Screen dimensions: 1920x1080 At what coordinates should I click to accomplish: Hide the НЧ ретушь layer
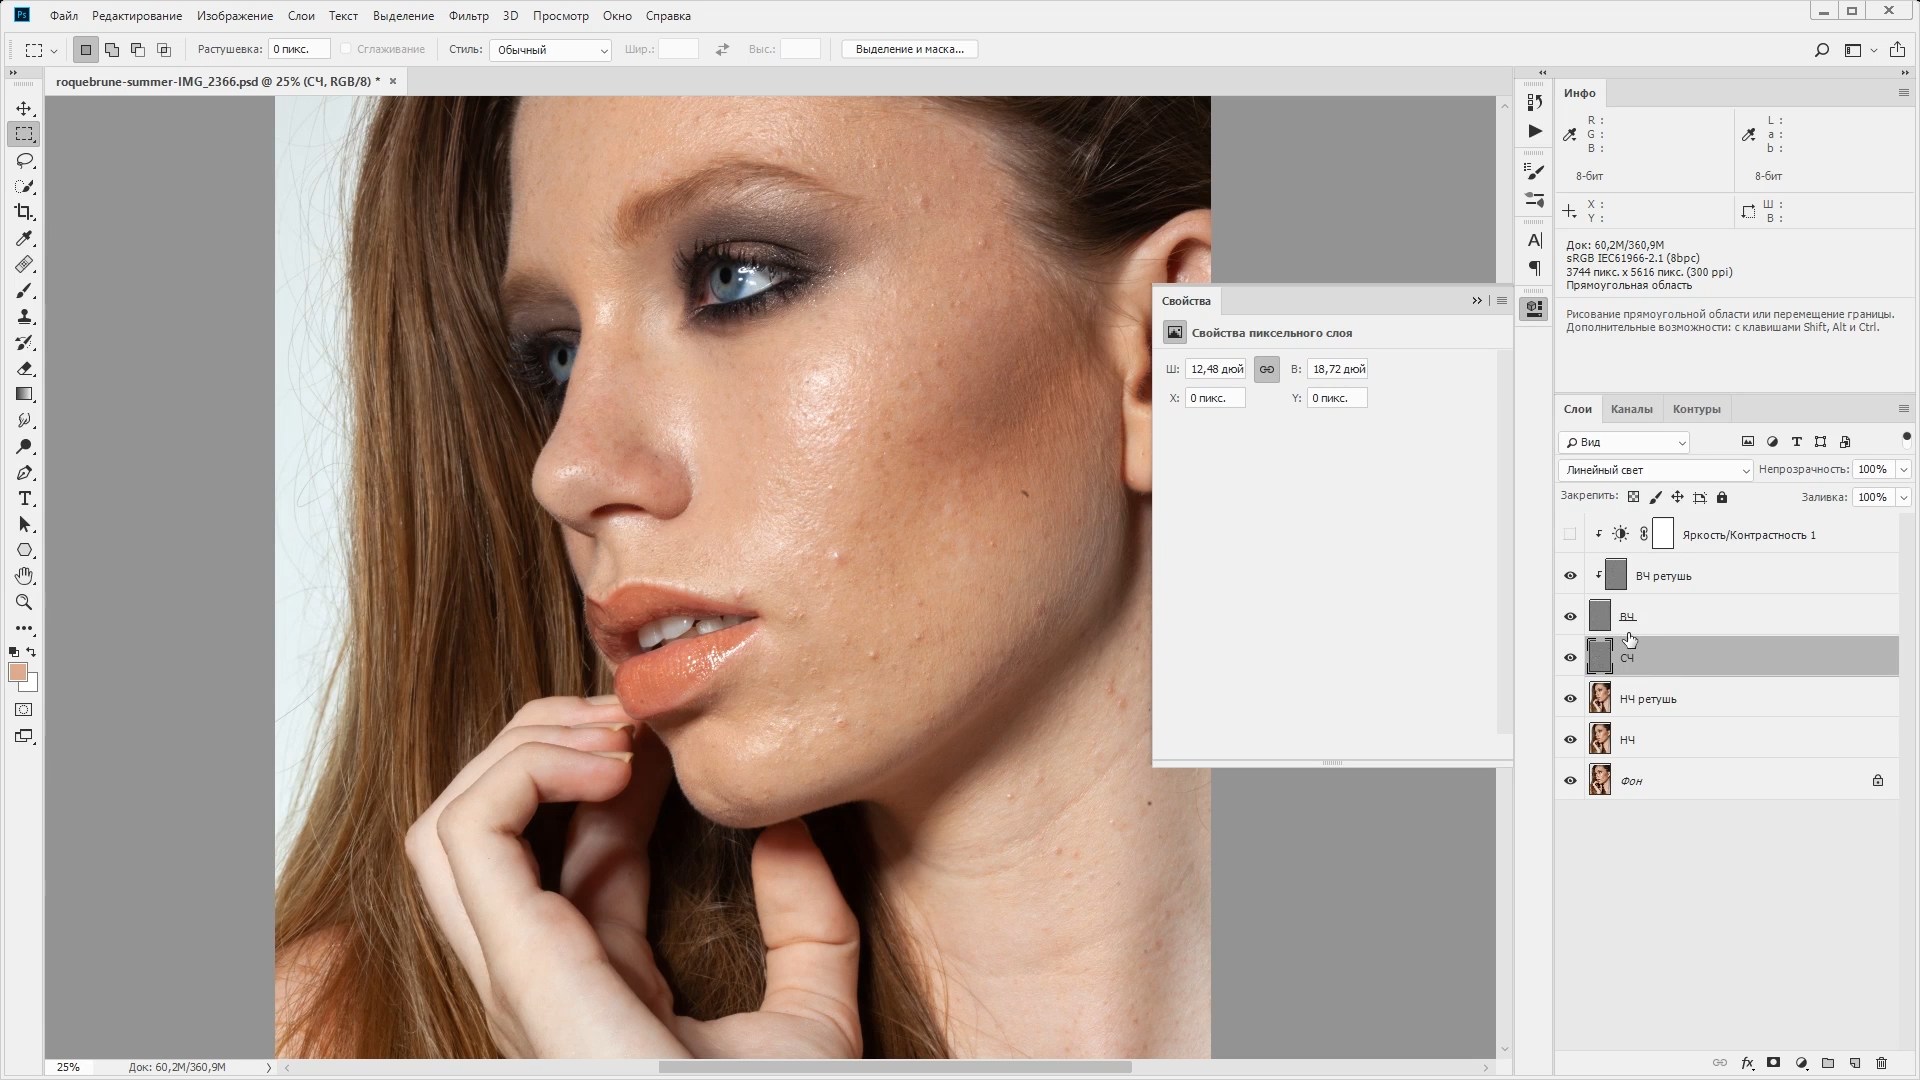tap(1570, 698)
